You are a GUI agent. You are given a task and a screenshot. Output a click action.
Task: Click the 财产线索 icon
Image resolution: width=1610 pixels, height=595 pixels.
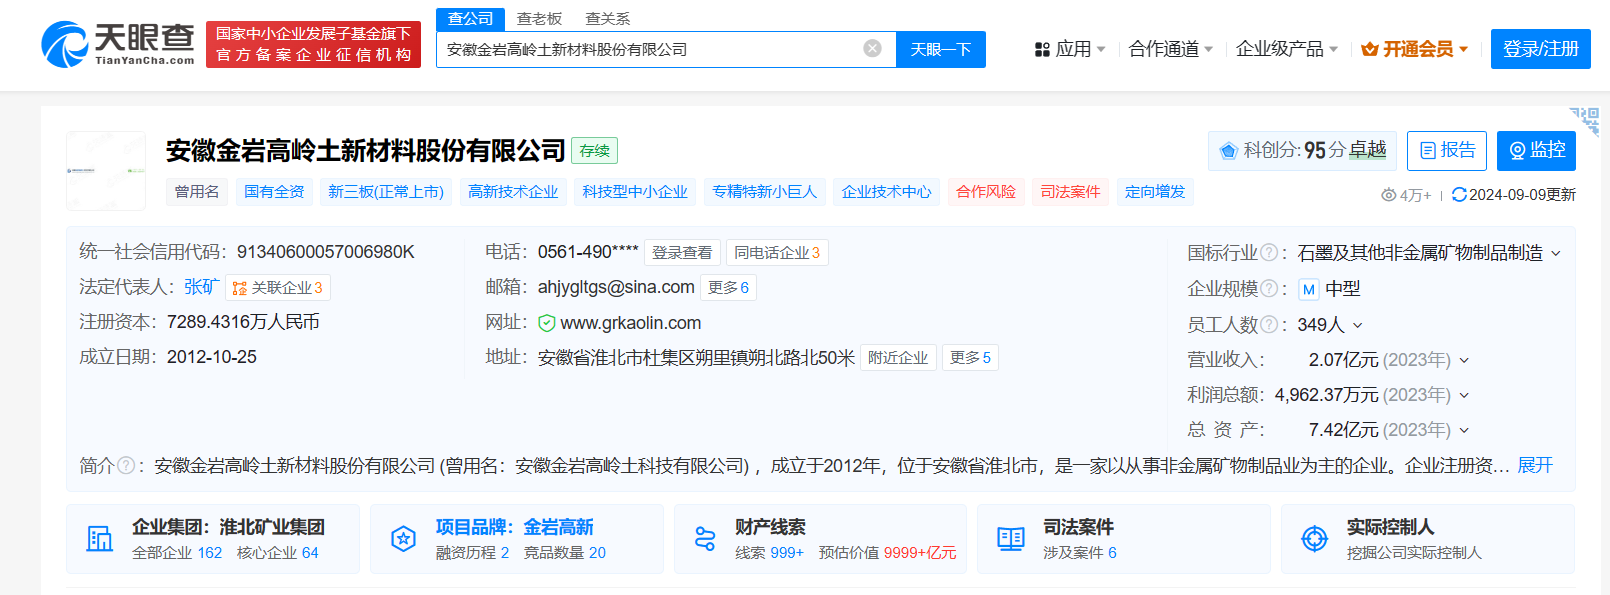705,539
